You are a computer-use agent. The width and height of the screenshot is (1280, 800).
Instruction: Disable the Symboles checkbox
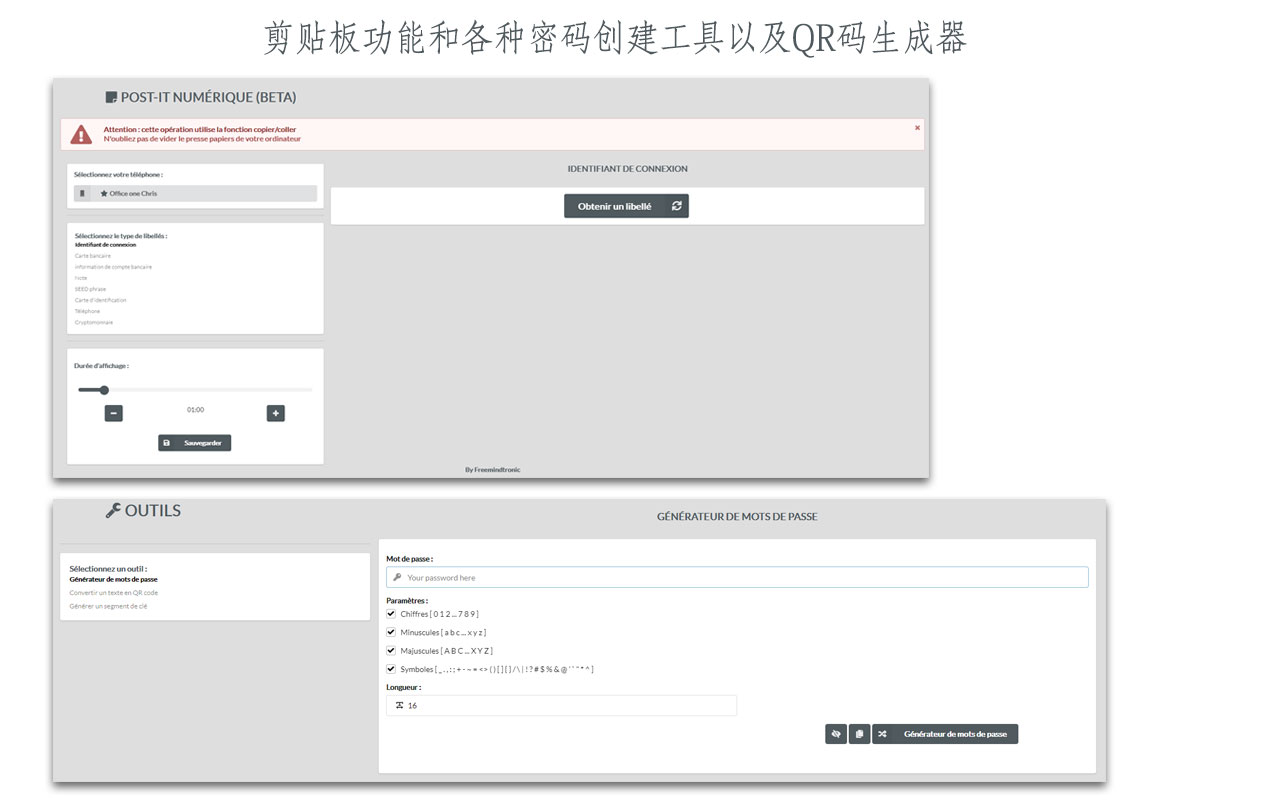click(391, 668)
